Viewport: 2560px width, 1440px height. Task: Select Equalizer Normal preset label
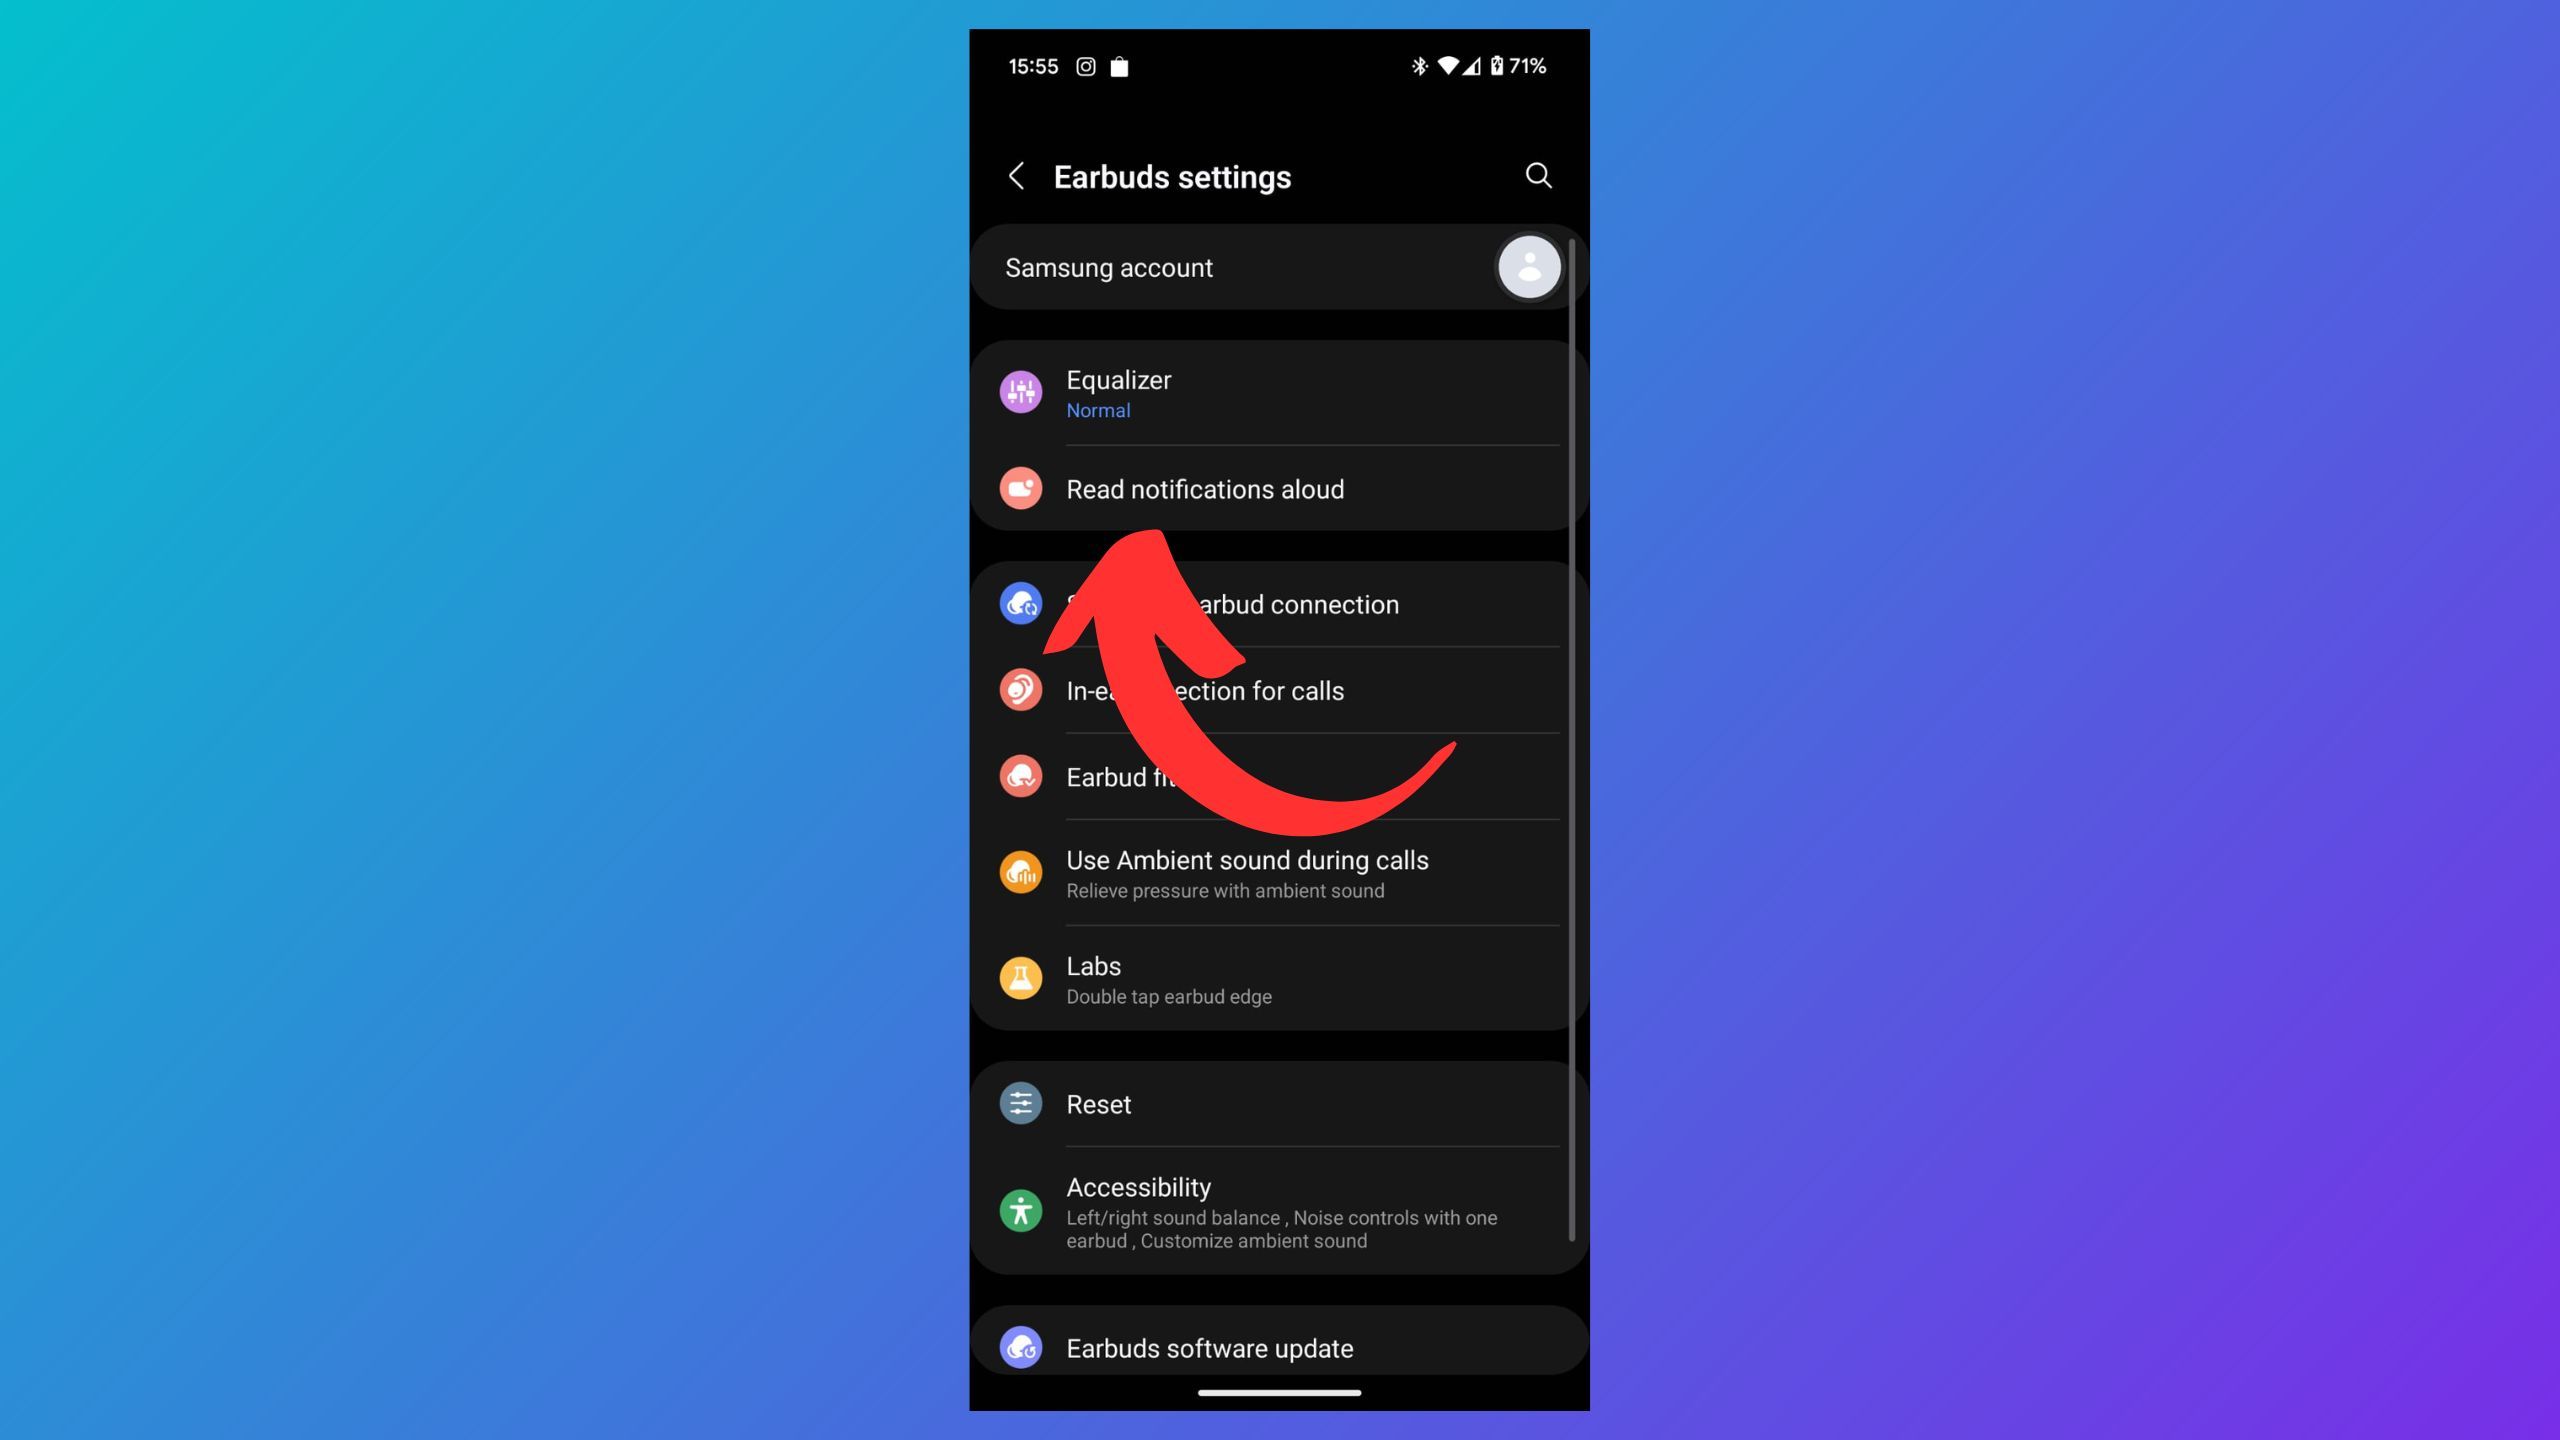pyautogui.click(x=1099, y=410)
